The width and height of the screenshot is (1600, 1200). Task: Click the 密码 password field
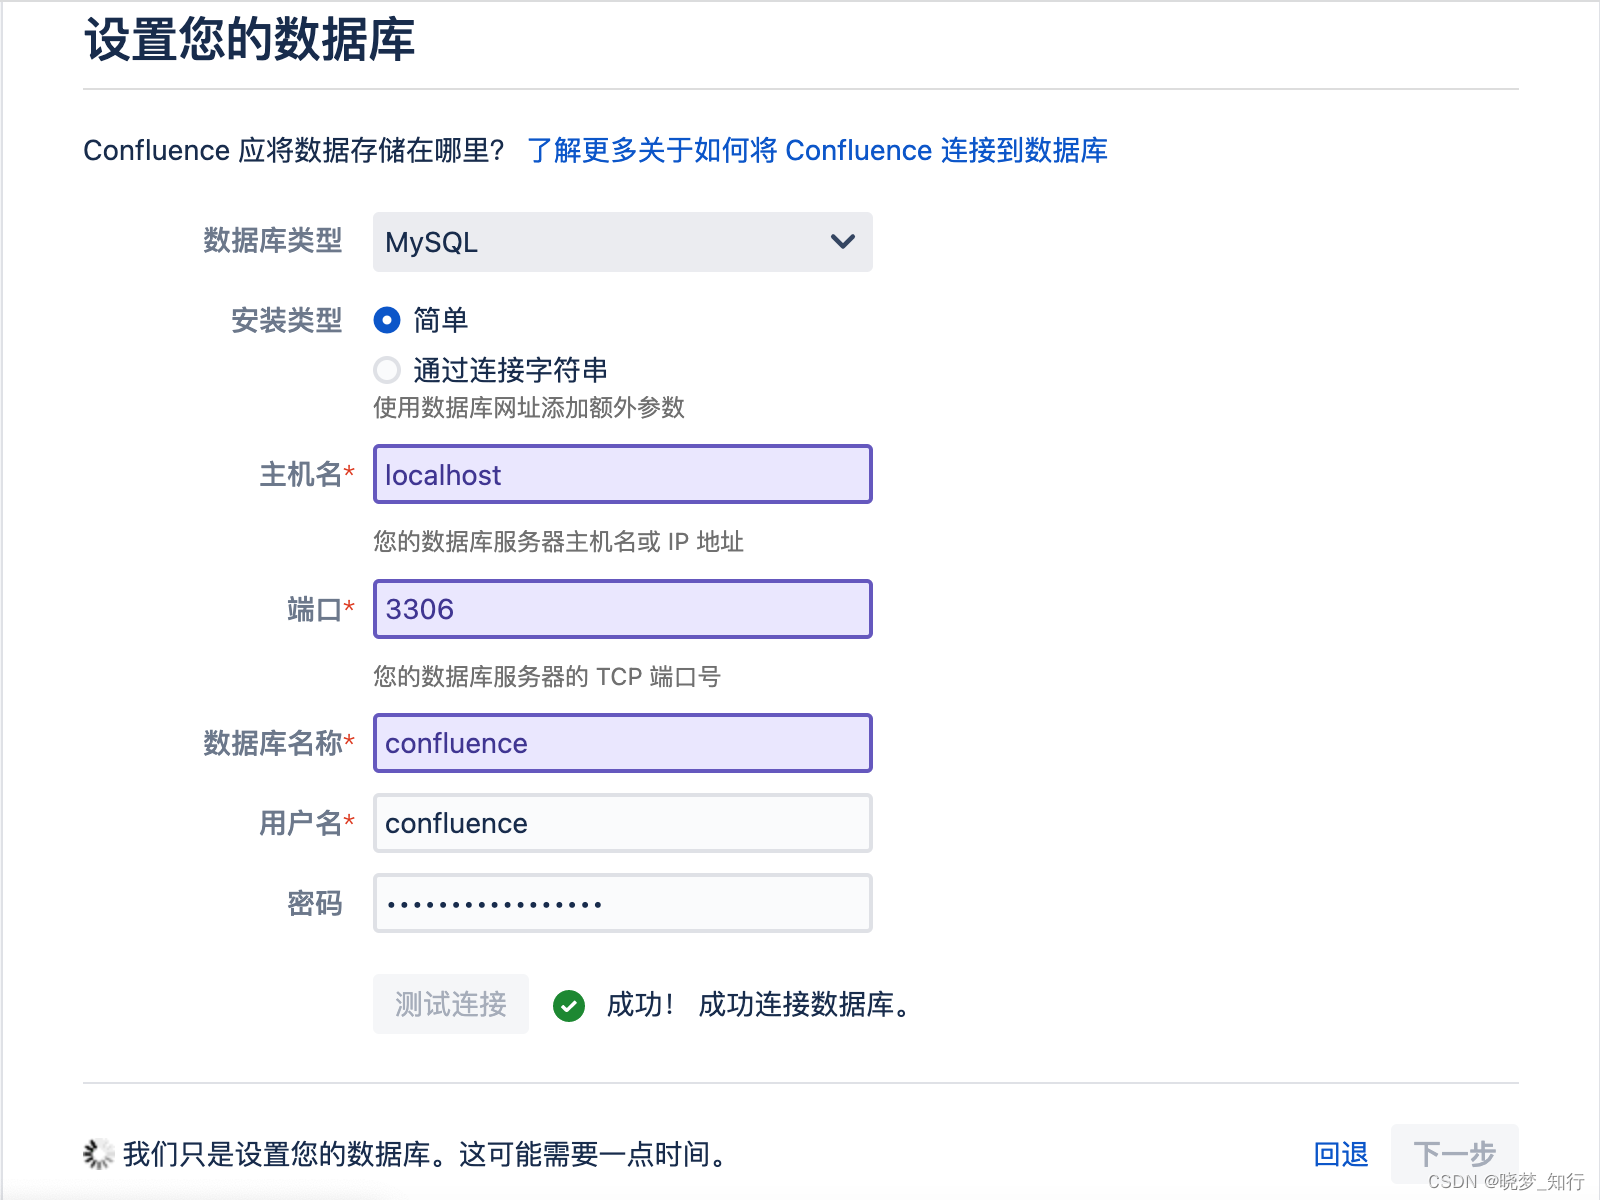[x=622, y=903]
